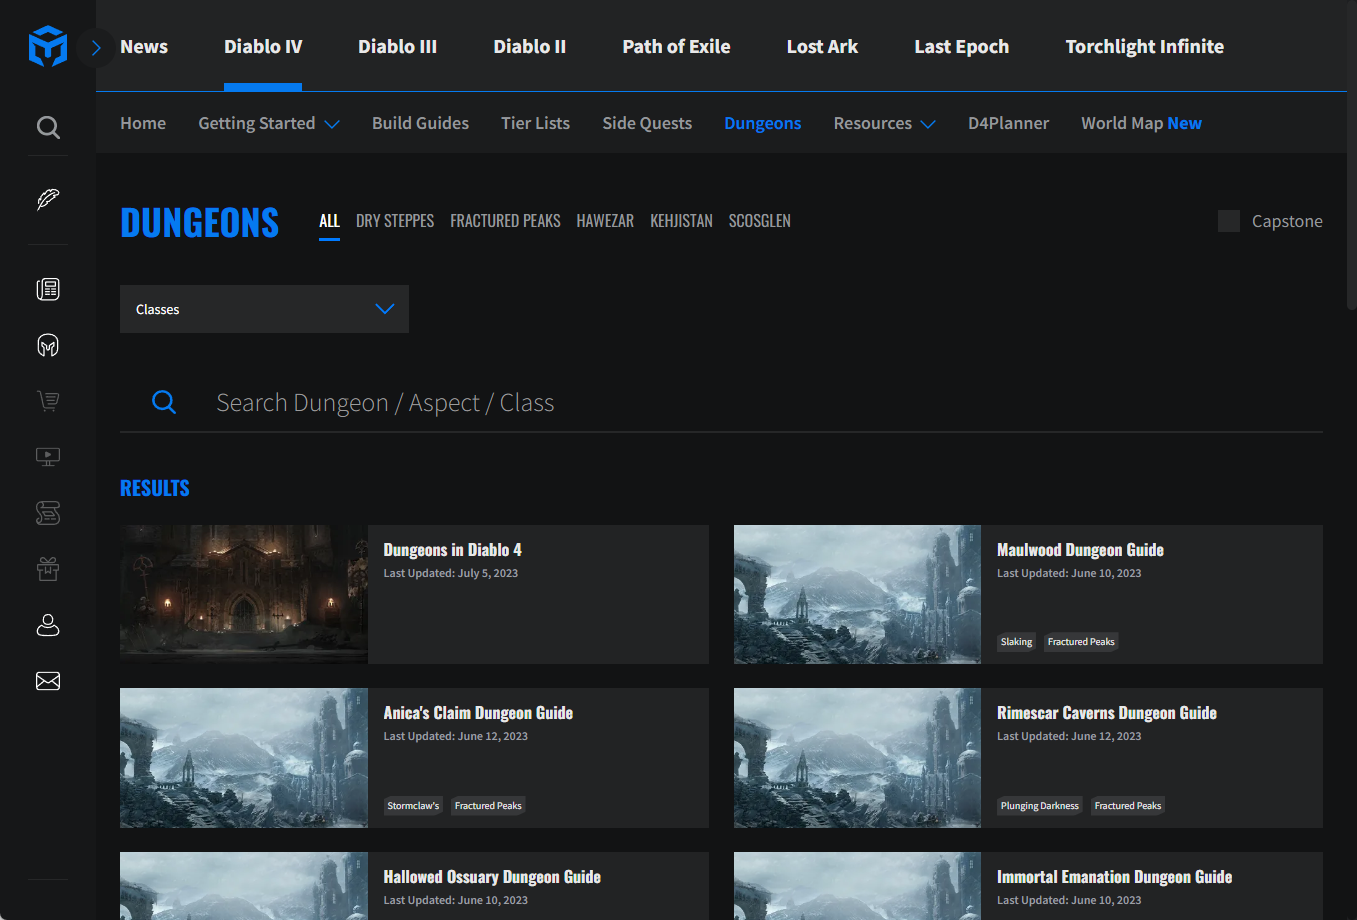Open Anica's Claim Dungeon Guide

click(478, 713)
